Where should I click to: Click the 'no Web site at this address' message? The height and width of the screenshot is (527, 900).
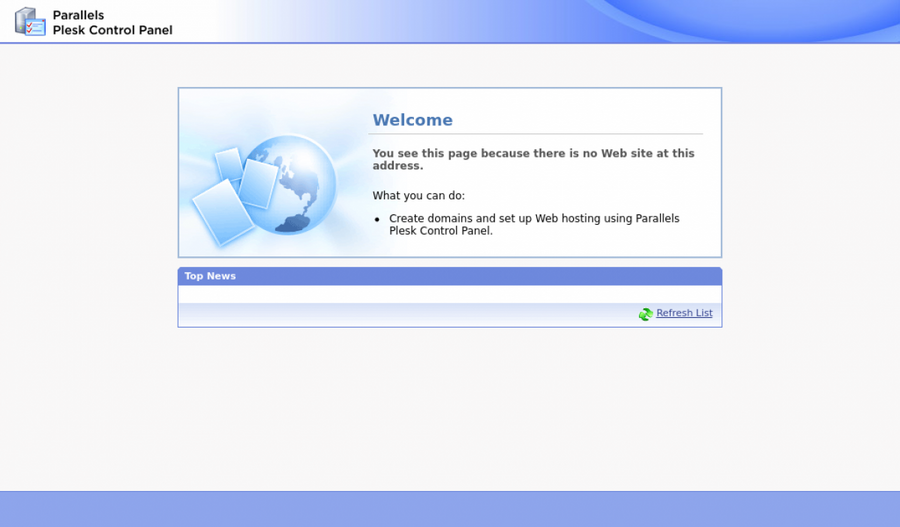click(533, 159)
